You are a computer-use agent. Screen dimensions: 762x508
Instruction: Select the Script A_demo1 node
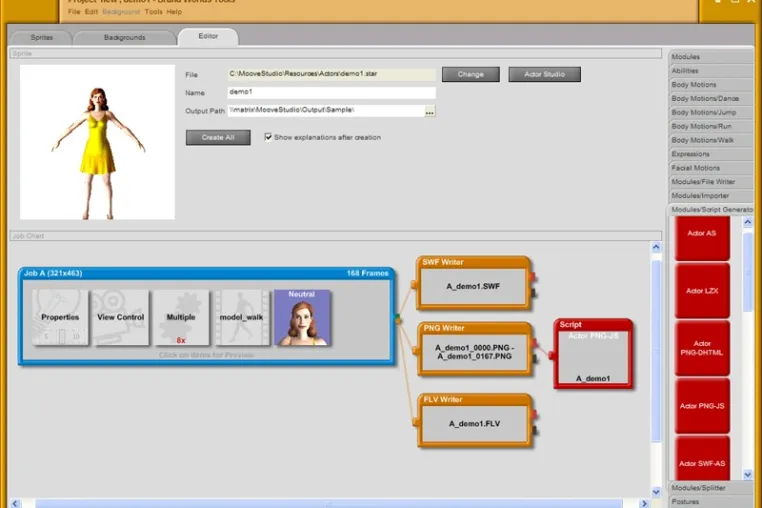coord(593,353)
